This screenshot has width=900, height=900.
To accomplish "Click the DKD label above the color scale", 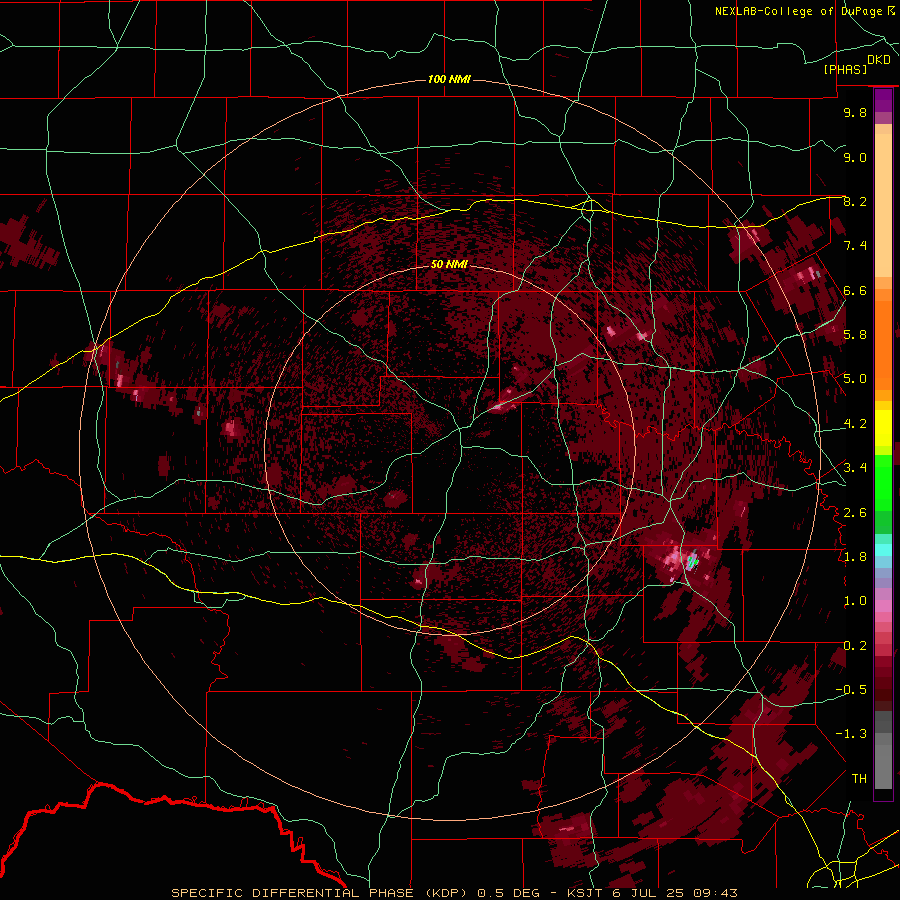I will tap(879, 60).
